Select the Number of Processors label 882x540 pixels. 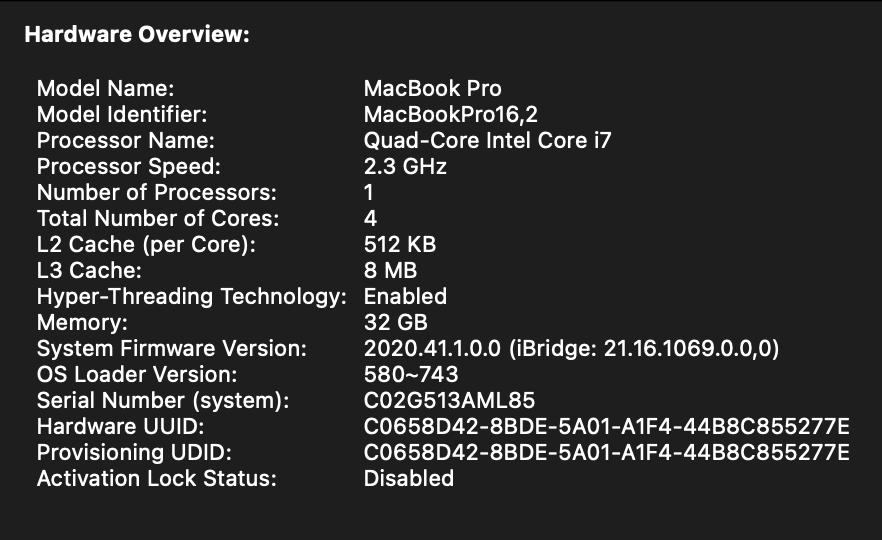[x=157, y=192]
